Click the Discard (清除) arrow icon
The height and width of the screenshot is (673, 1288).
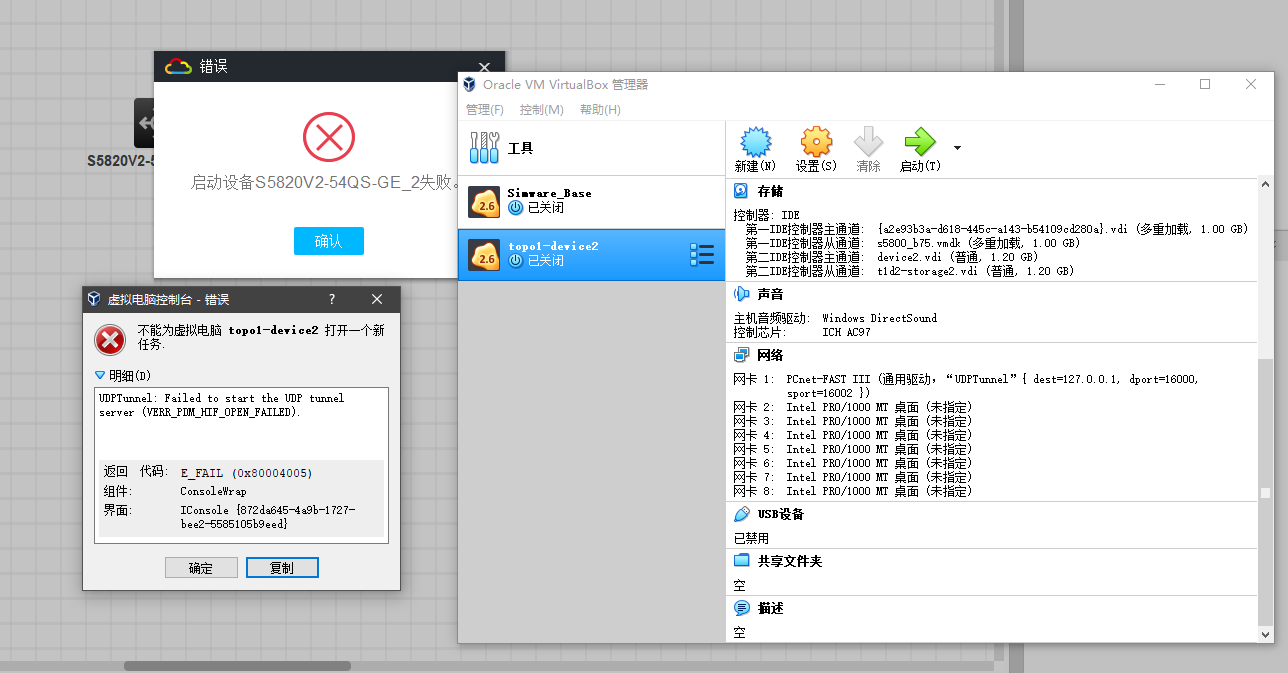click(x=868, y=142)
